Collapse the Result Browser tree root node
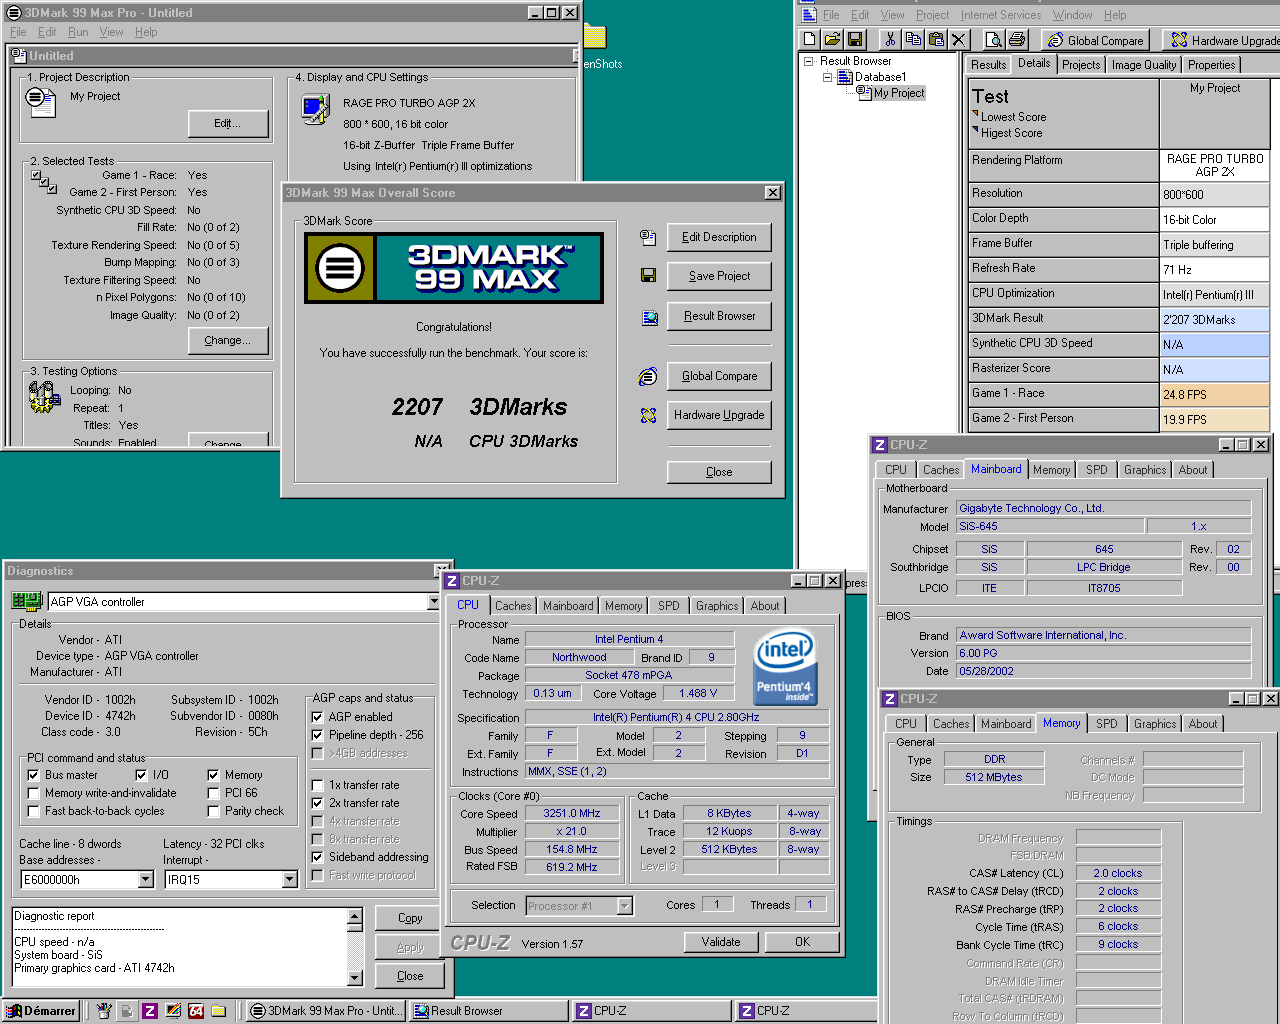 click(x=809, y=61)
